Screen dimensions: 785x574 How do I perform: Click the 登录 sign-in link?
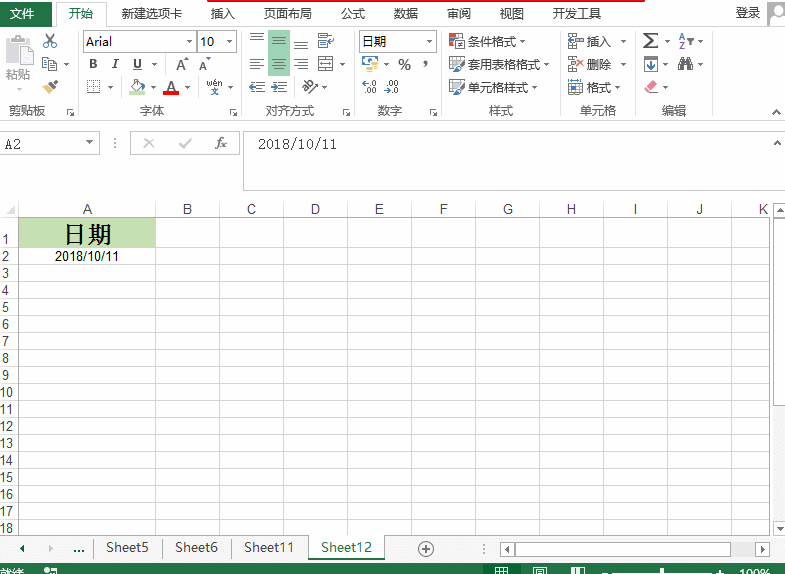click(747, 13)
